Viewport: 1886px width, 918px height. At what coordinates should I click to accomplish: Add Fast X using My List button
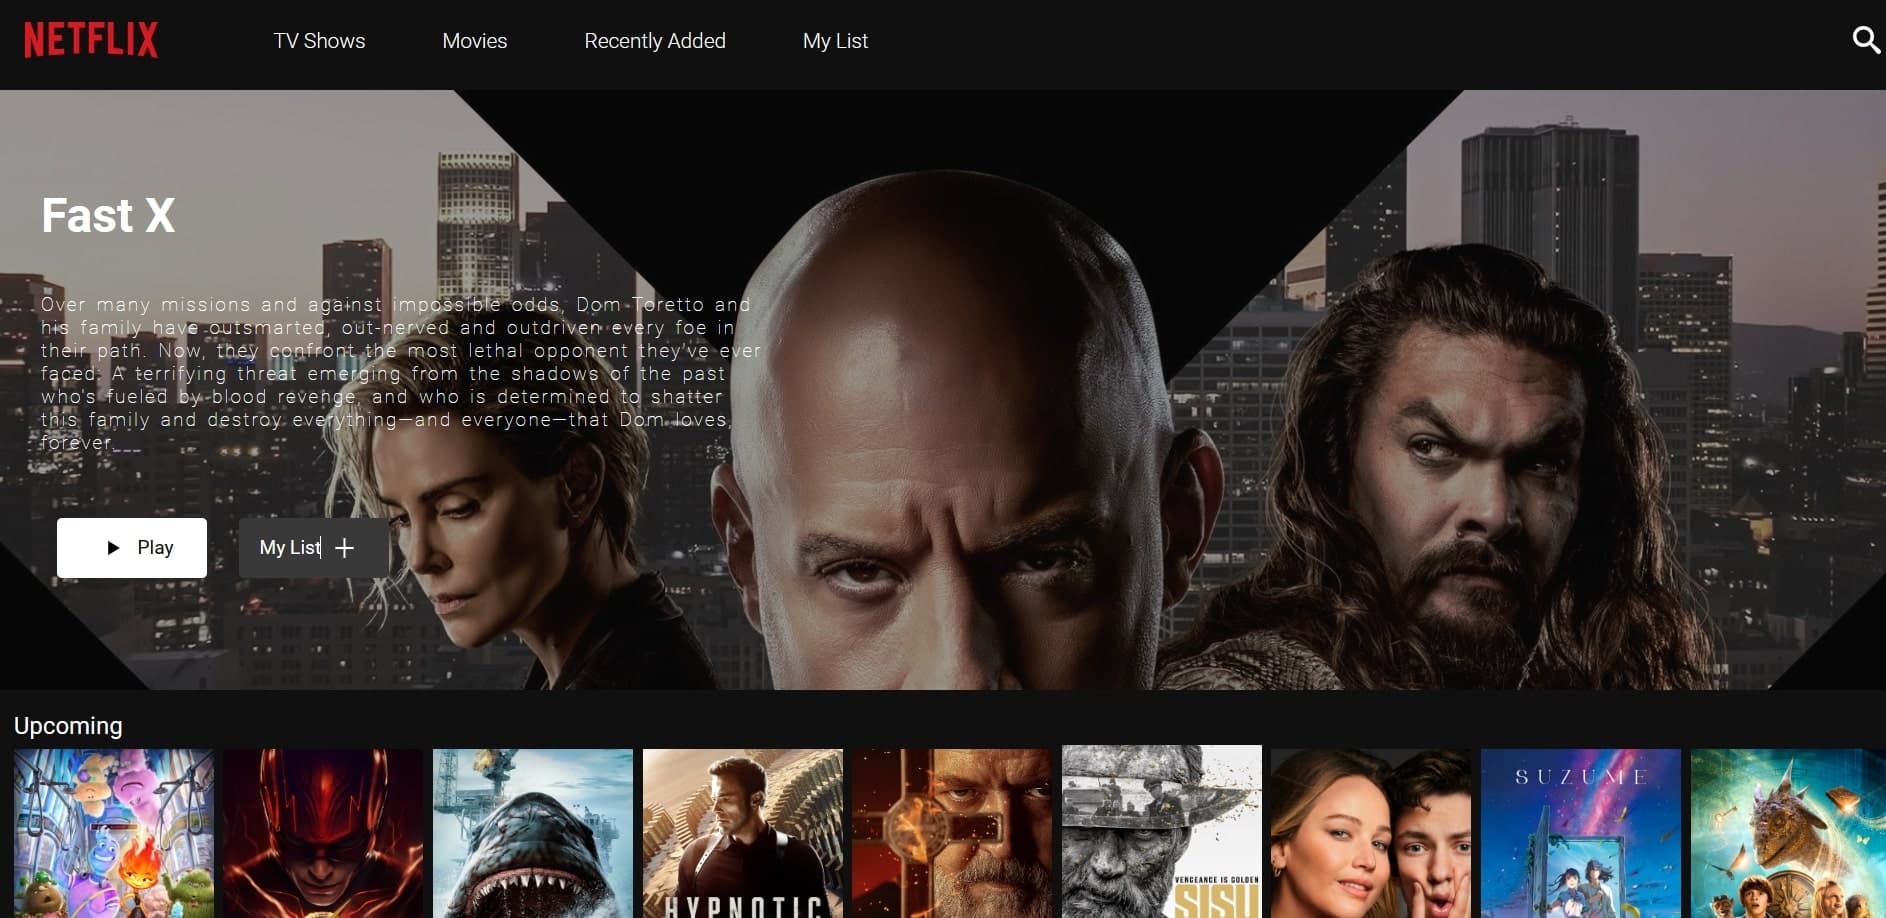[314, 548]
